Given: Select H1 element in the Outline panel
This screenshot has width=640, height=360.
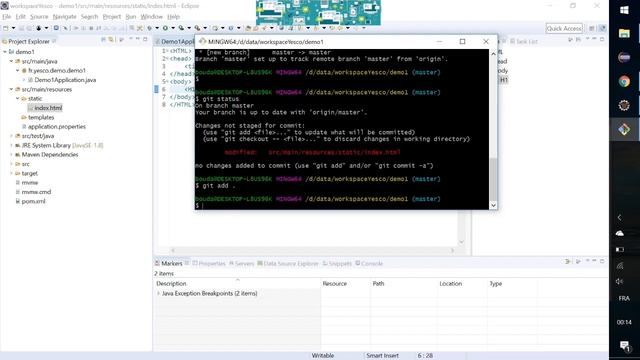Looking at the screenshot, I should pyautogui.click(x=504, y=80).
